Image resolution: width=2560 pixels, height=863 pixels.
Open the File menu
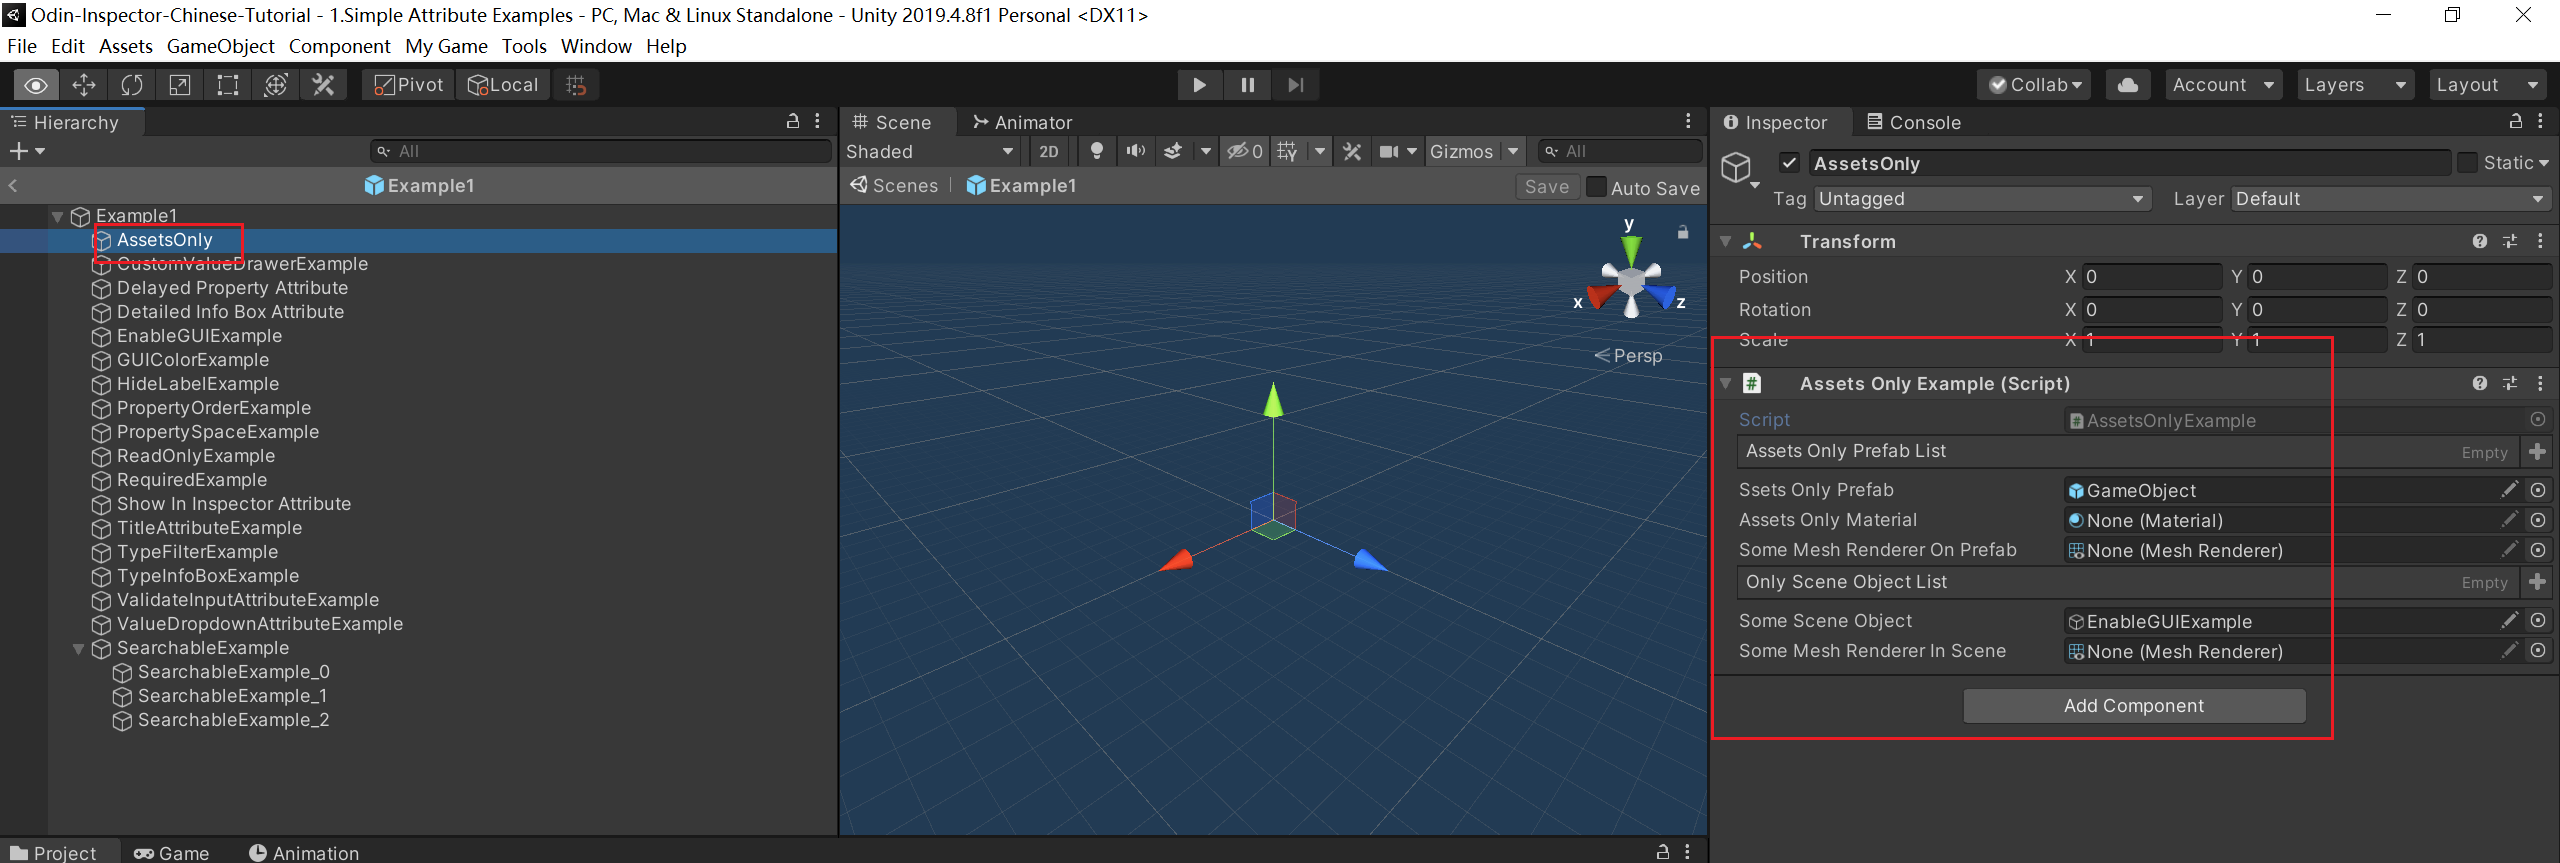[22, 46]
